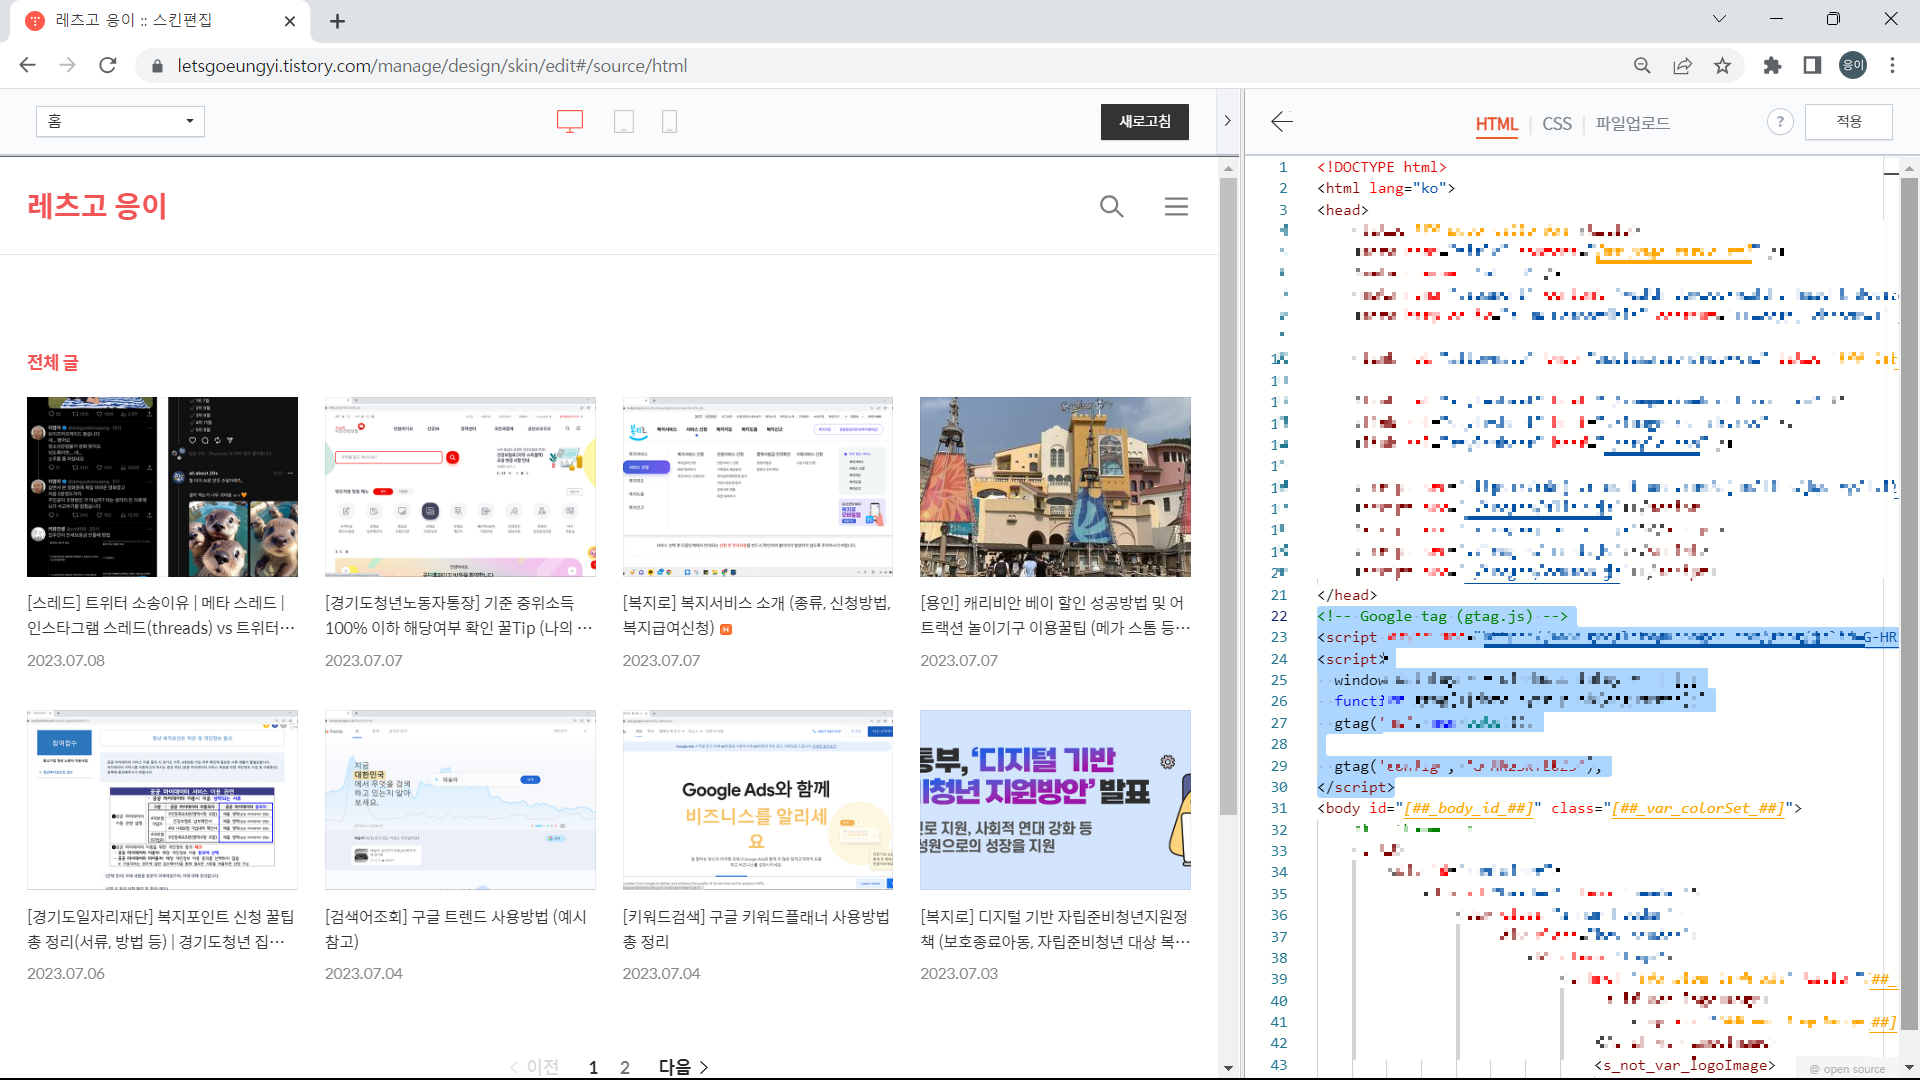Screen dimensions: 1920x1080
Task: Open the help question mark icon
Action: (x=1781, y=121)
